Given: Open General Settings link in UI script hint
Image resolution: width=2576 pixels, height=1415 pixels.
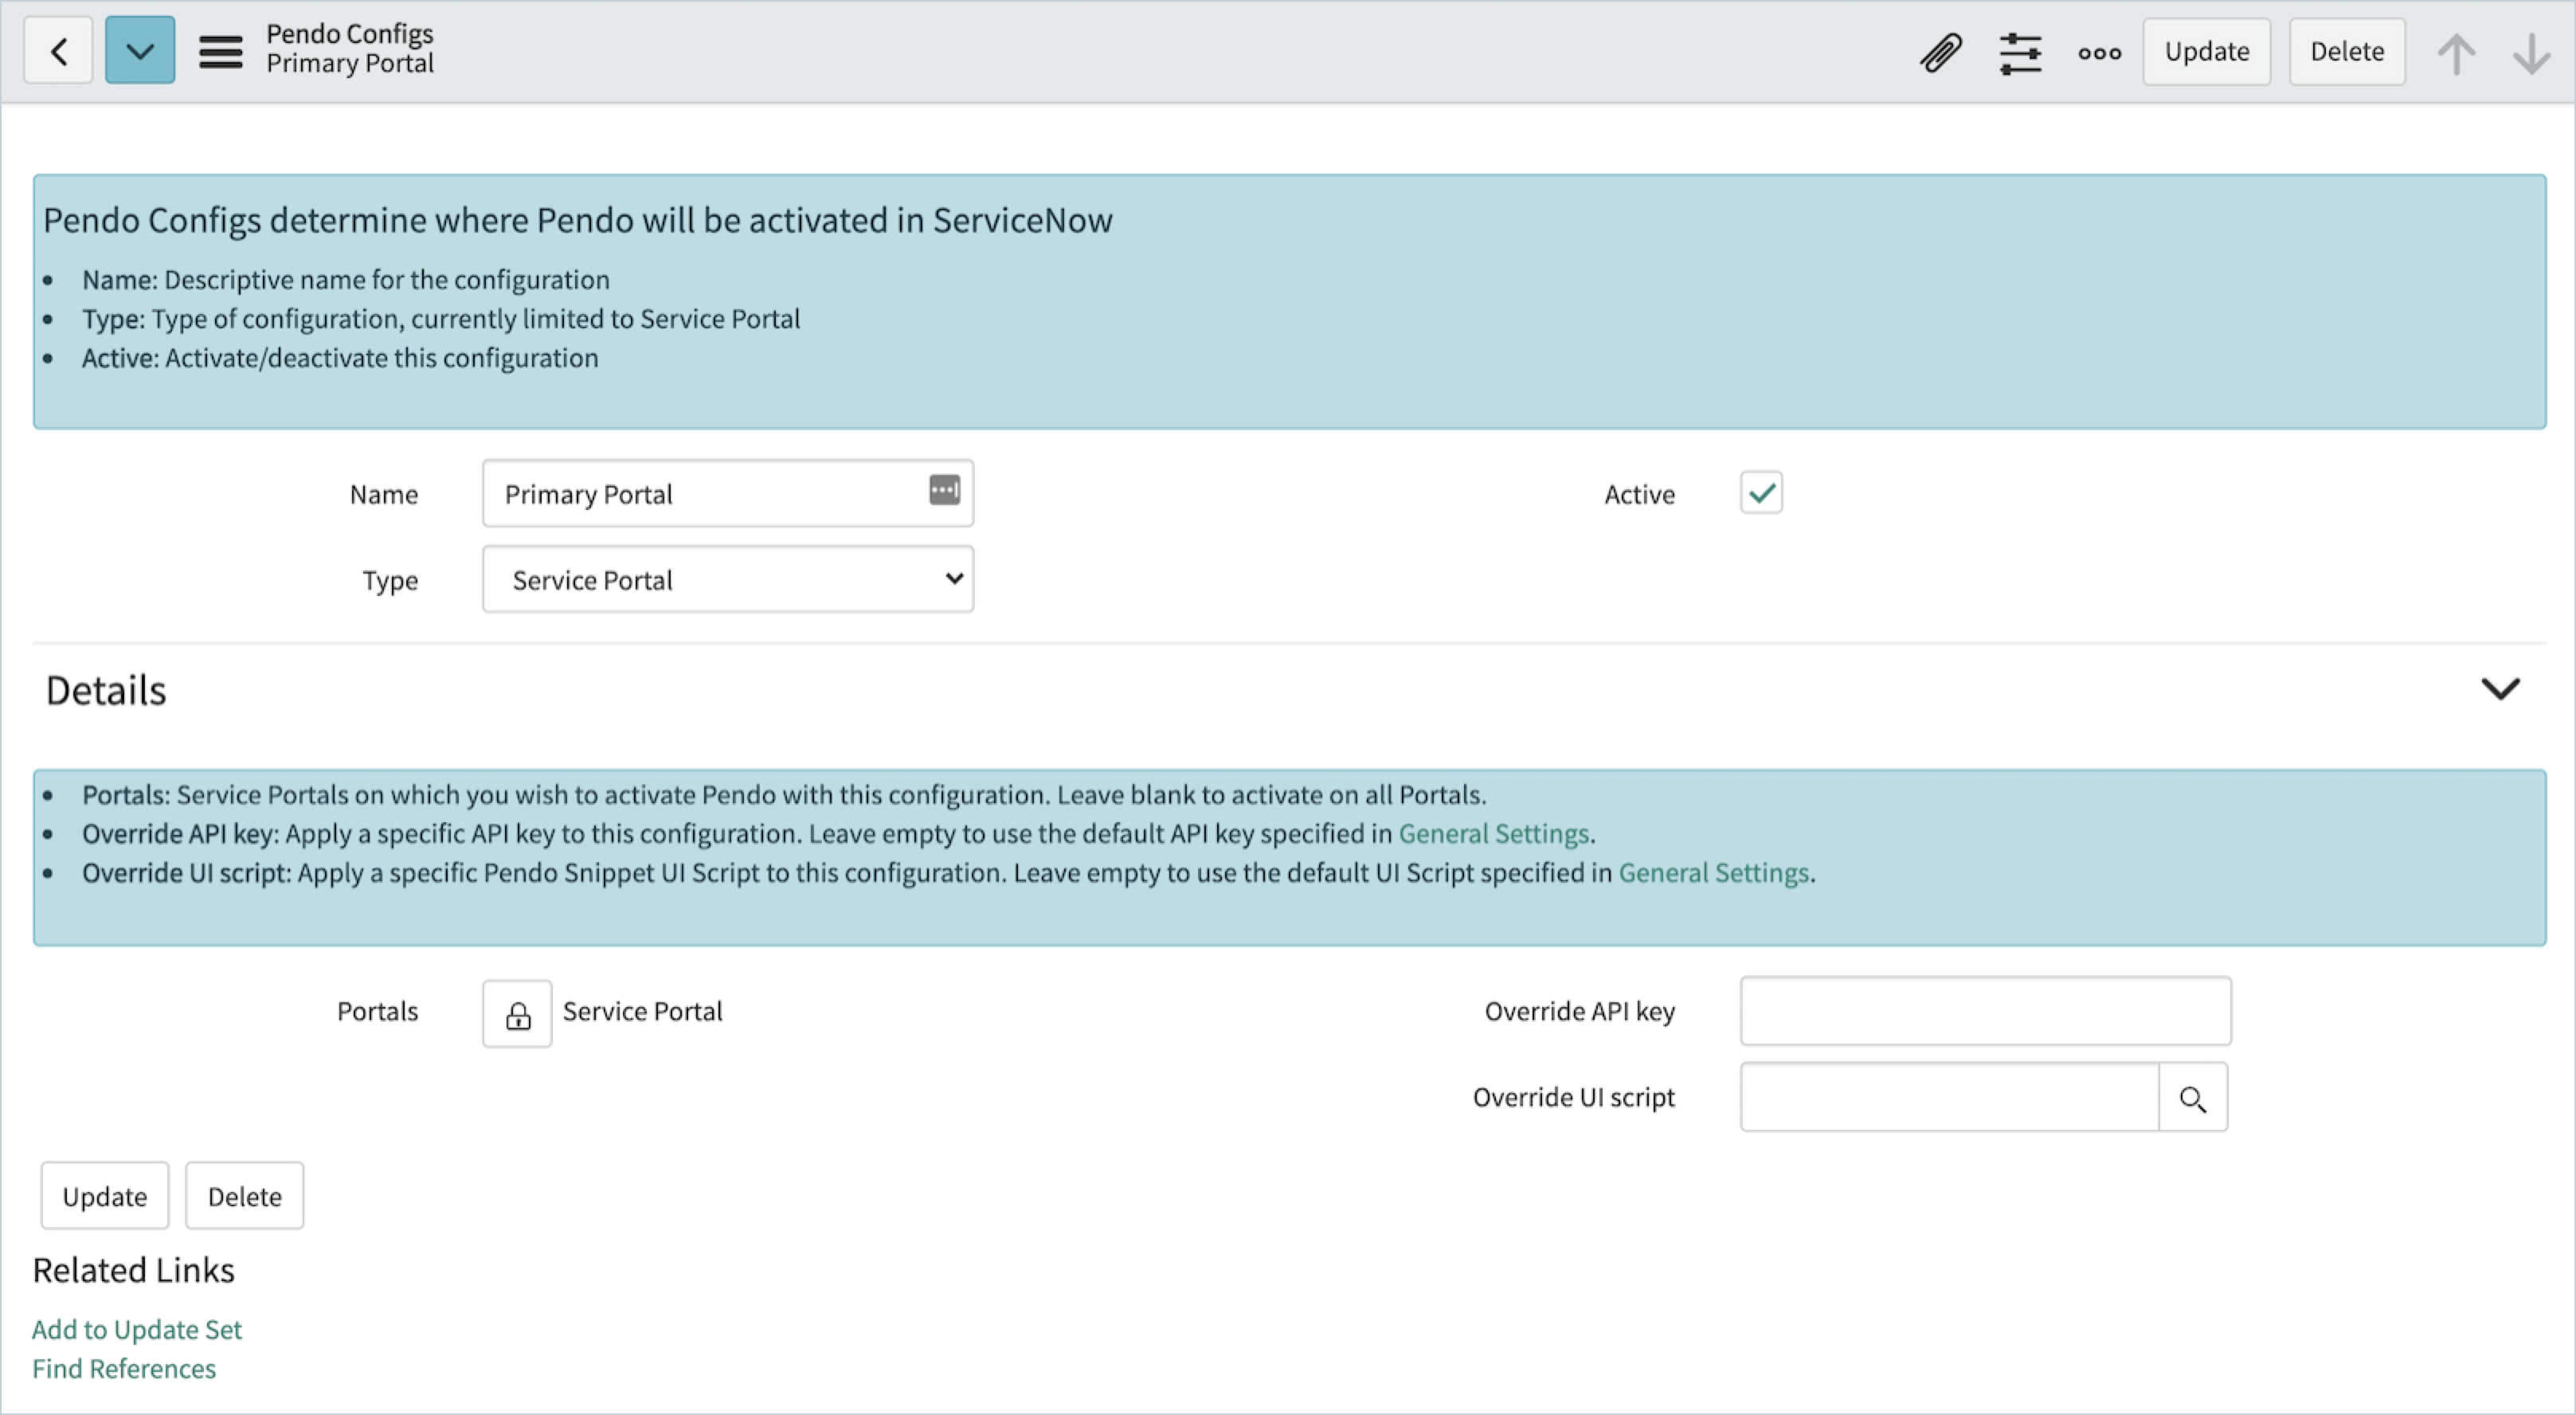Looking at the screenshot, I should [x=1713, y=872].
